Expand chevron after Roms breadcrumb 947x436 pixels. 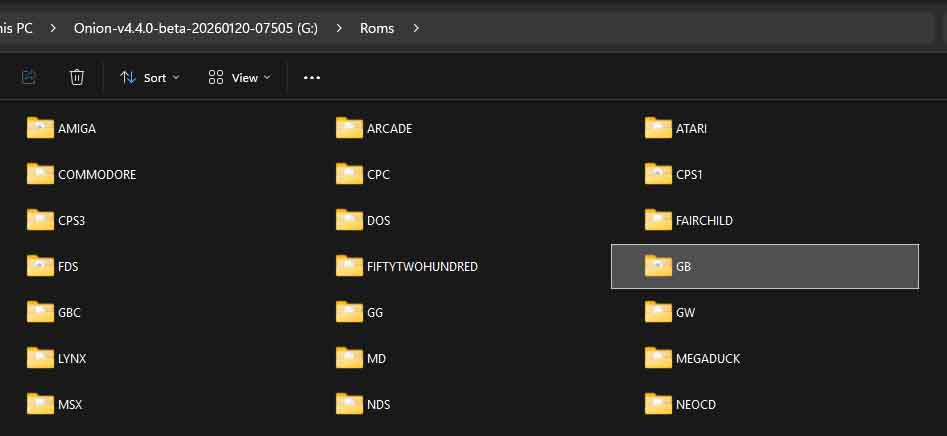click(416, 28)
